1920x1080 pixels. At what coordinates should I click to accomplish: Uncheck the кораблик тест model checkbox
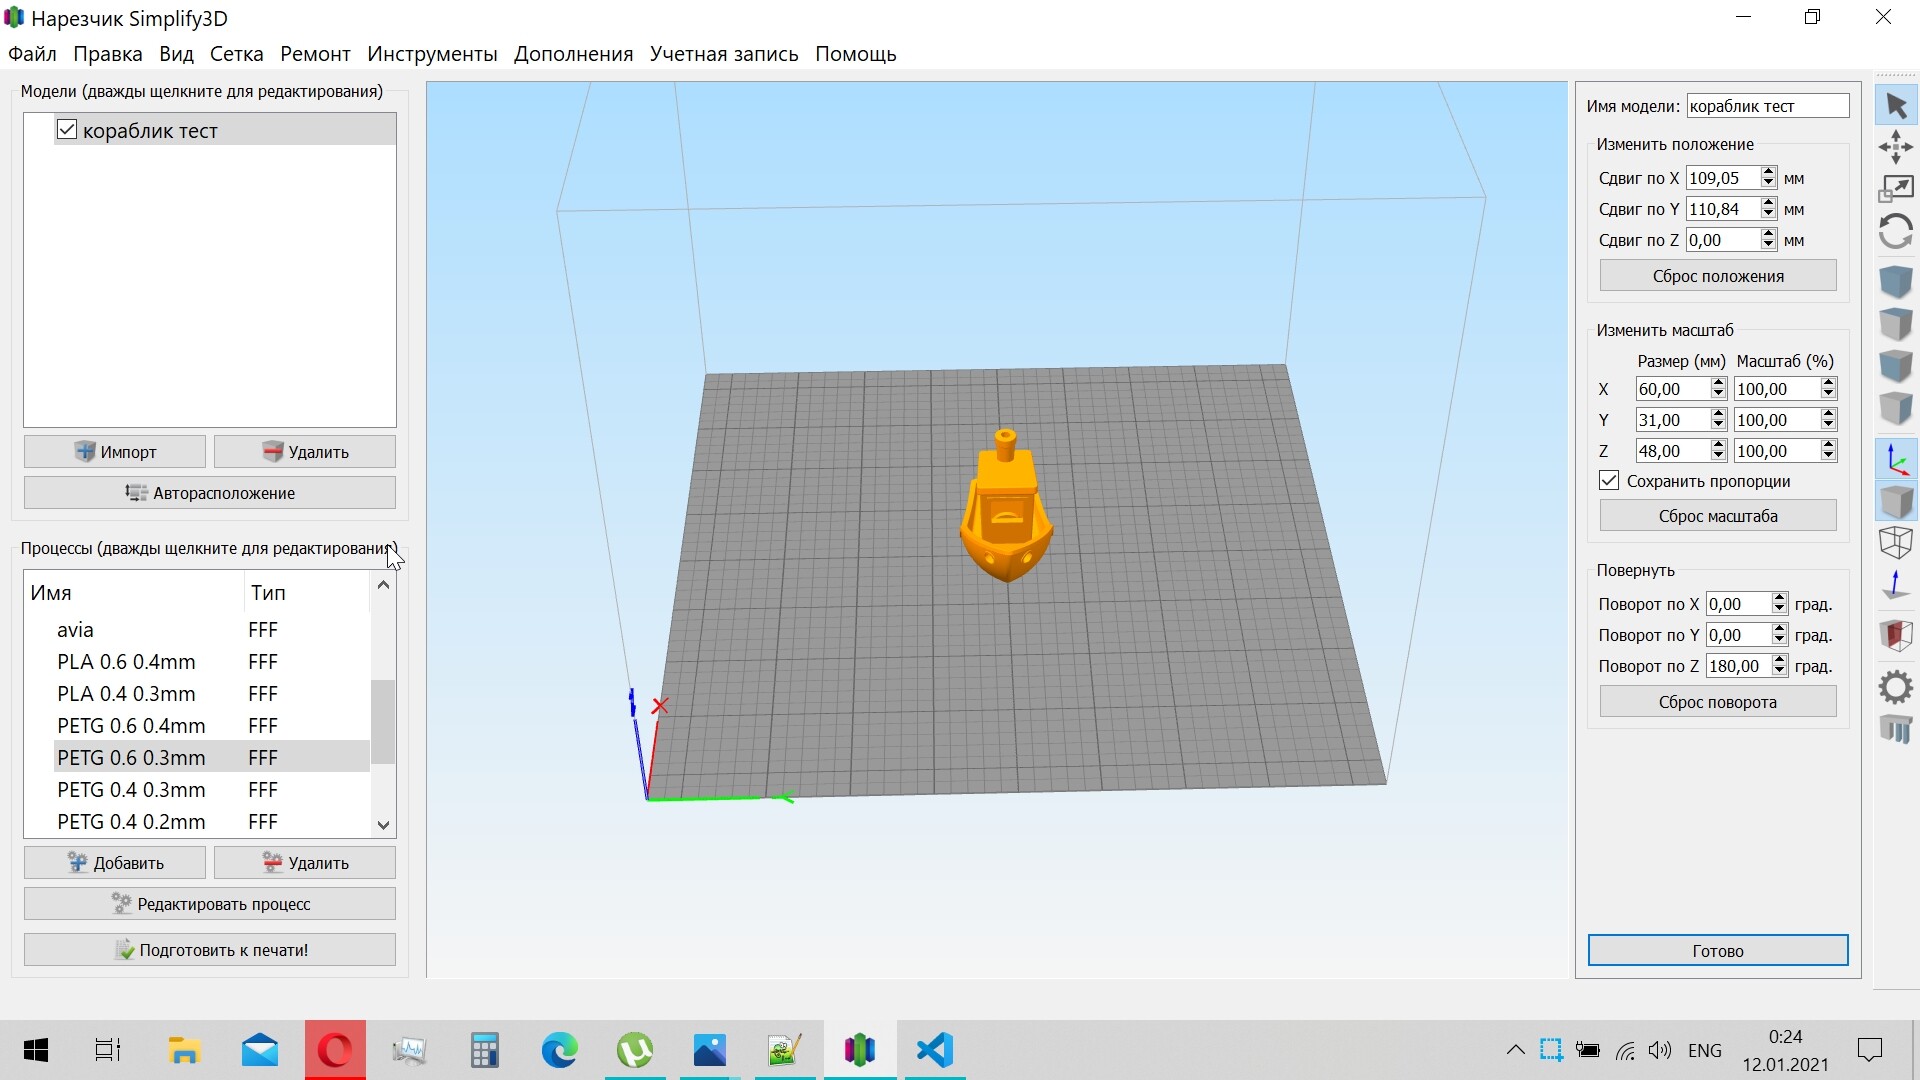[x=67, y=130]
